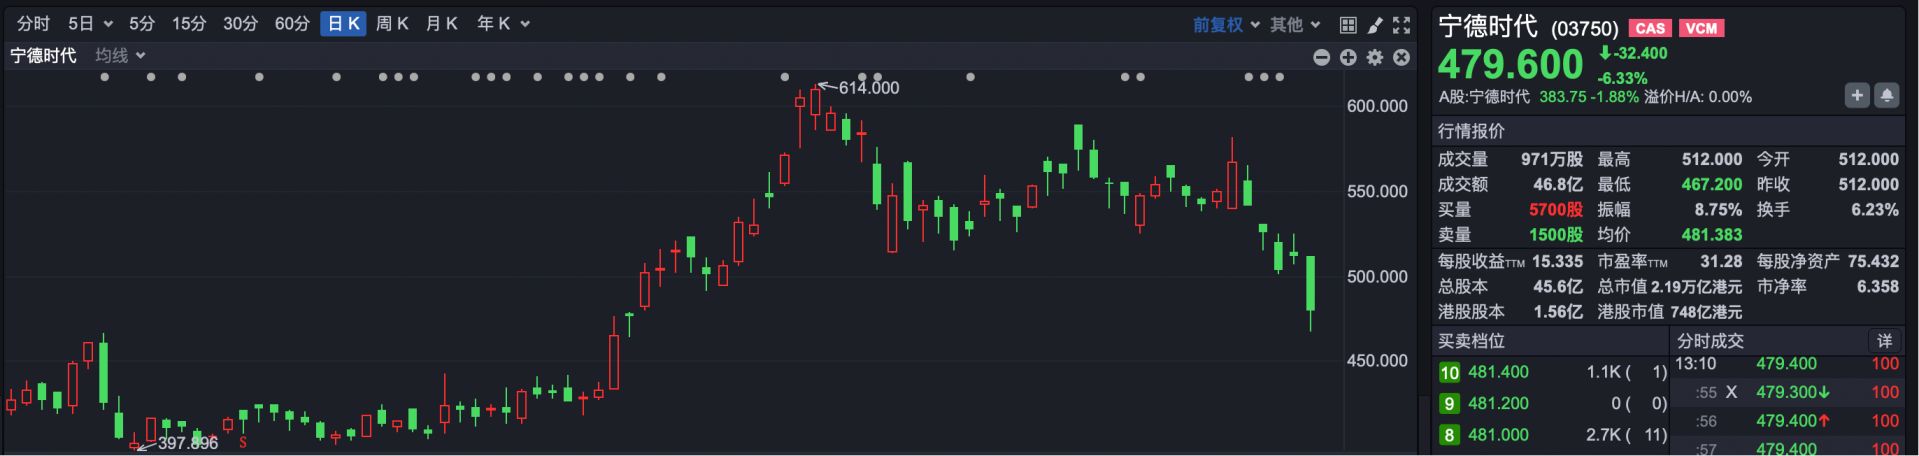
Task: Click the 614.000 high price label
Action: tap(869, 88)
